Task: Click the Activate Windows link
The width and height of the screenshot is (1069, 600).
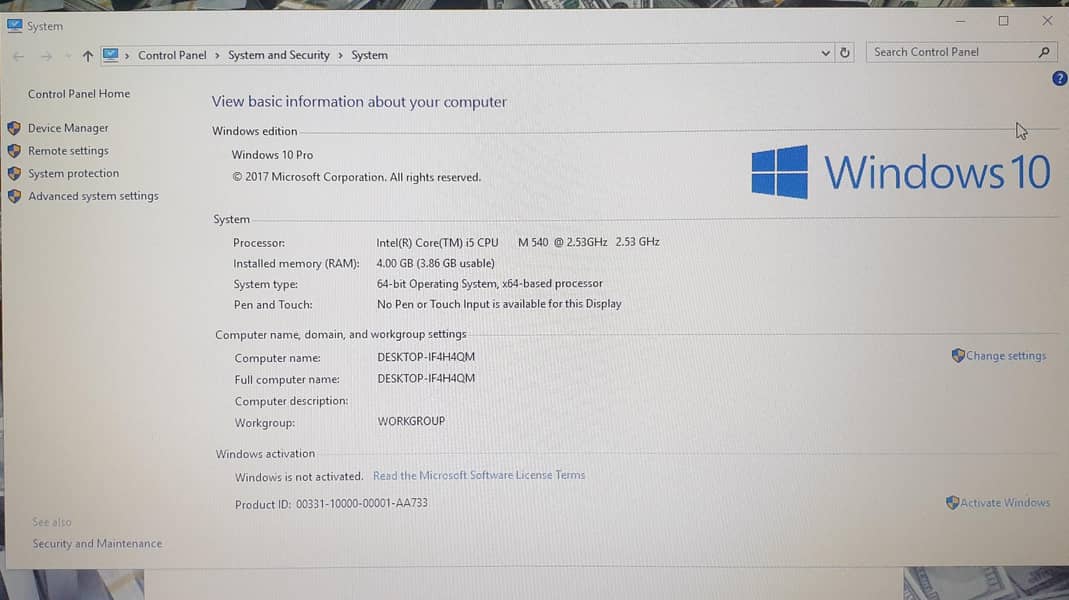Action: point(1006,502)
